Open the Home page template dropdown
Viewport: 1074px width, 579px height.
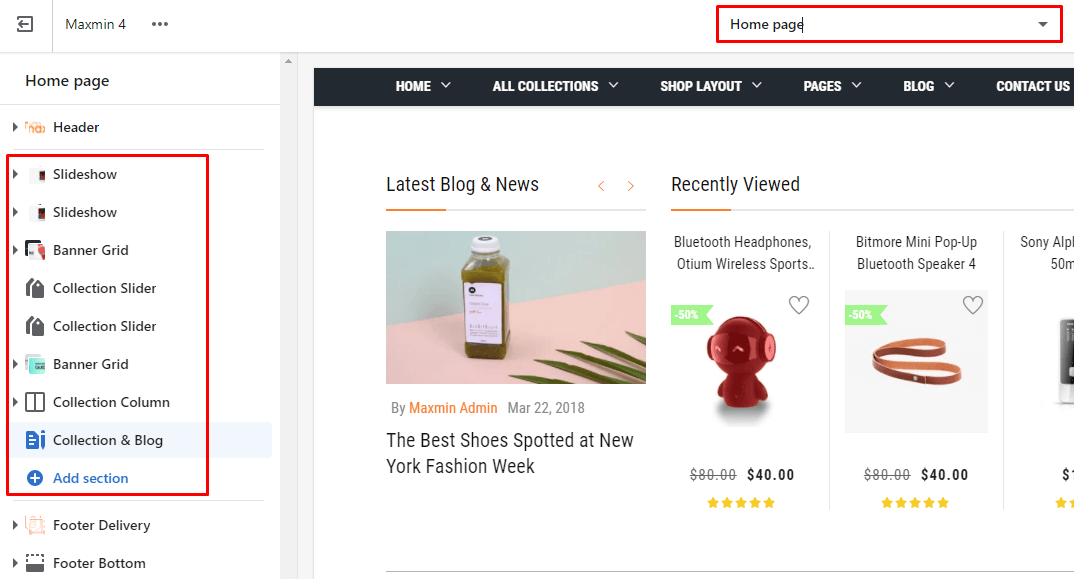coord(888,25)
